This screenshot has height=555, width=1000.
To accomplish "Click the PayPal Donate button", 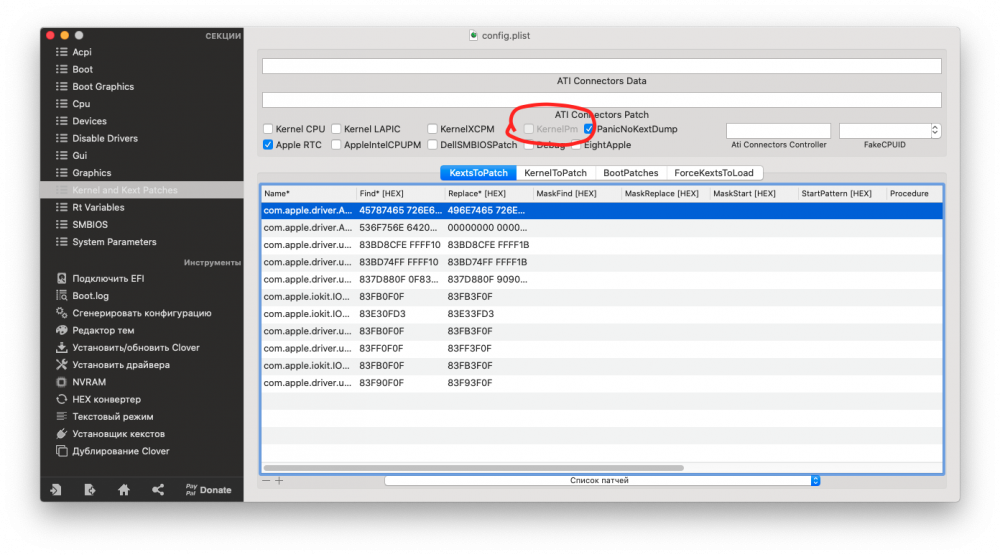I will click(209, 490).
